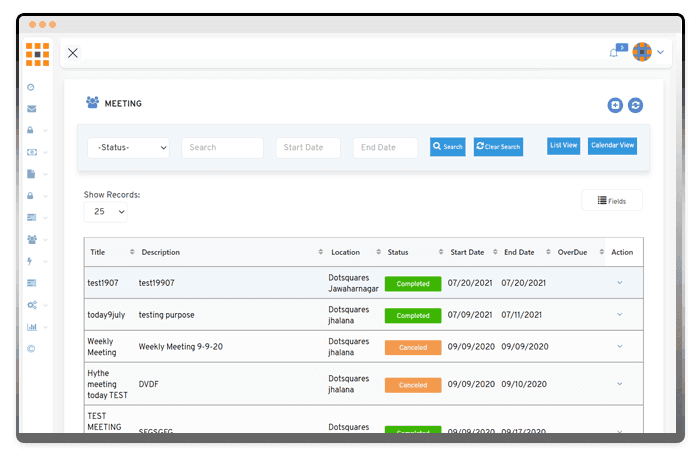Expand the bar chart menu chevron in sidebar

pyautogui.click(x=45, y=327)
